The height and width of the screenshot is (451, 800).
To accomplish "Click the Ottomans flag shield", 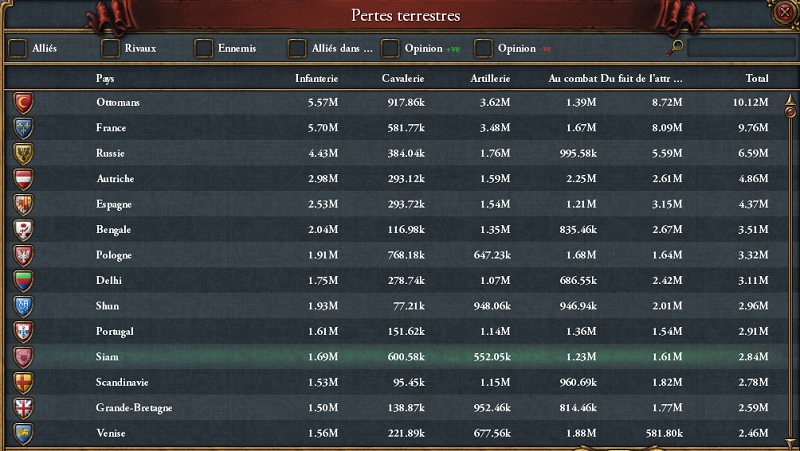I will 23,103.
